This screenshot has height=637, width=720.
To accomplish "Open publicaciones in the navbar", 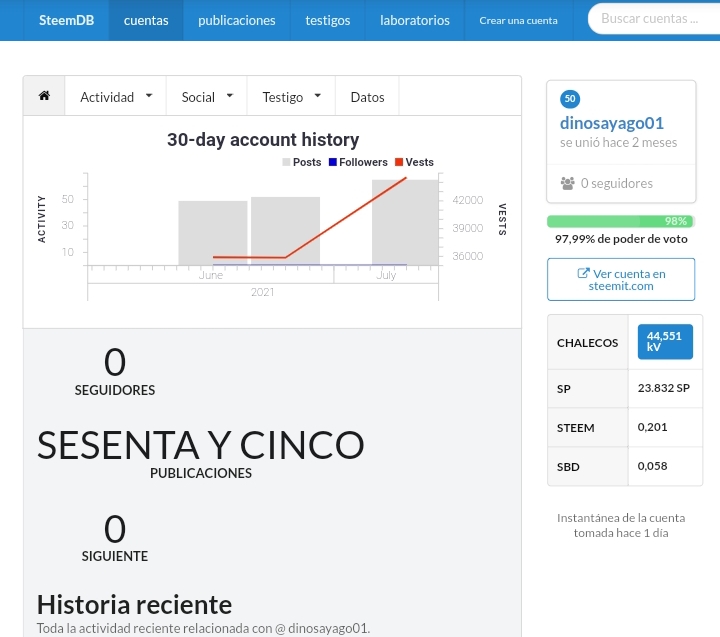I will 236,20.
